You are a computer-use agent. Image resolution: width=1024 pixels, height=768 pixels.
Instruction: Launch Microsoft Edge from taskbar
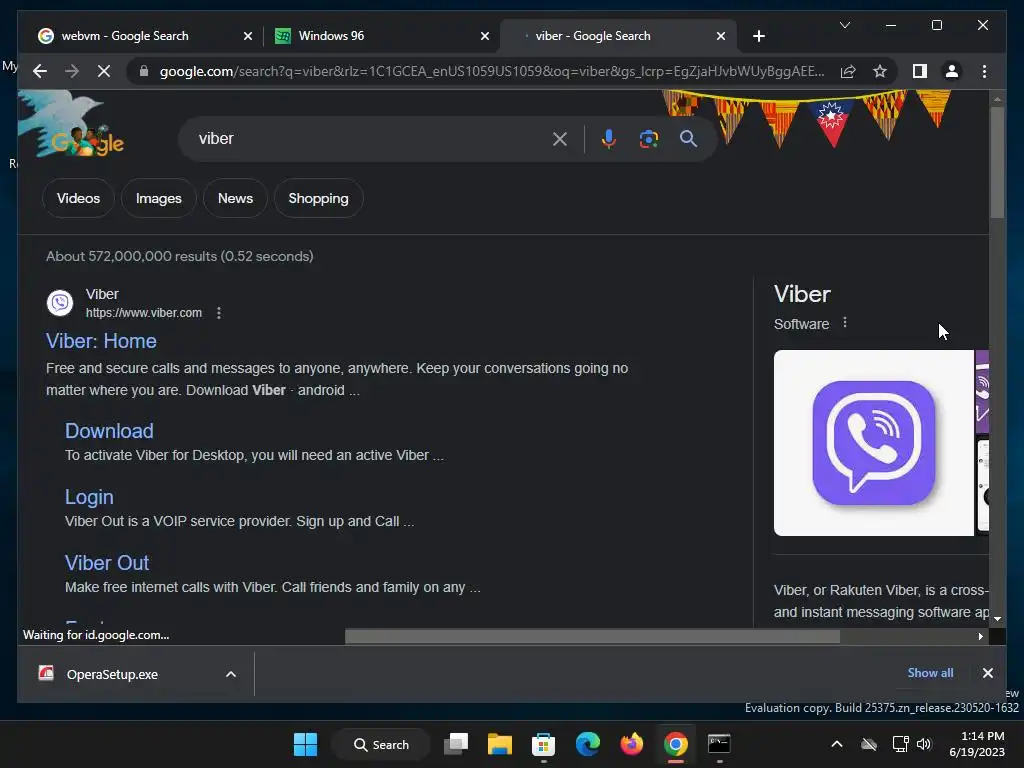[588, 744]
